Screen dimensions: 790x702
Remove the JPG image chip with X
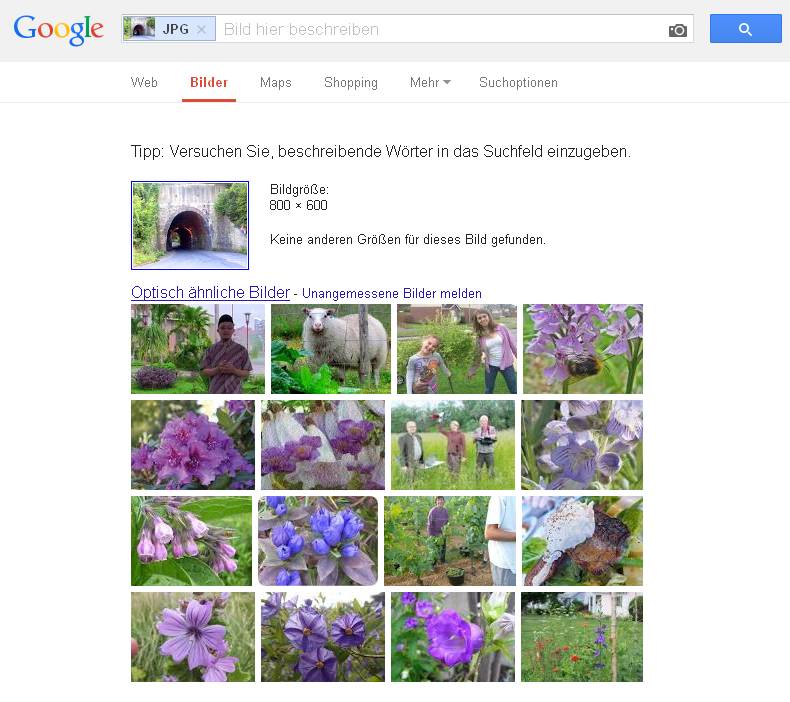pyautogui.click(x=201, y=30)
